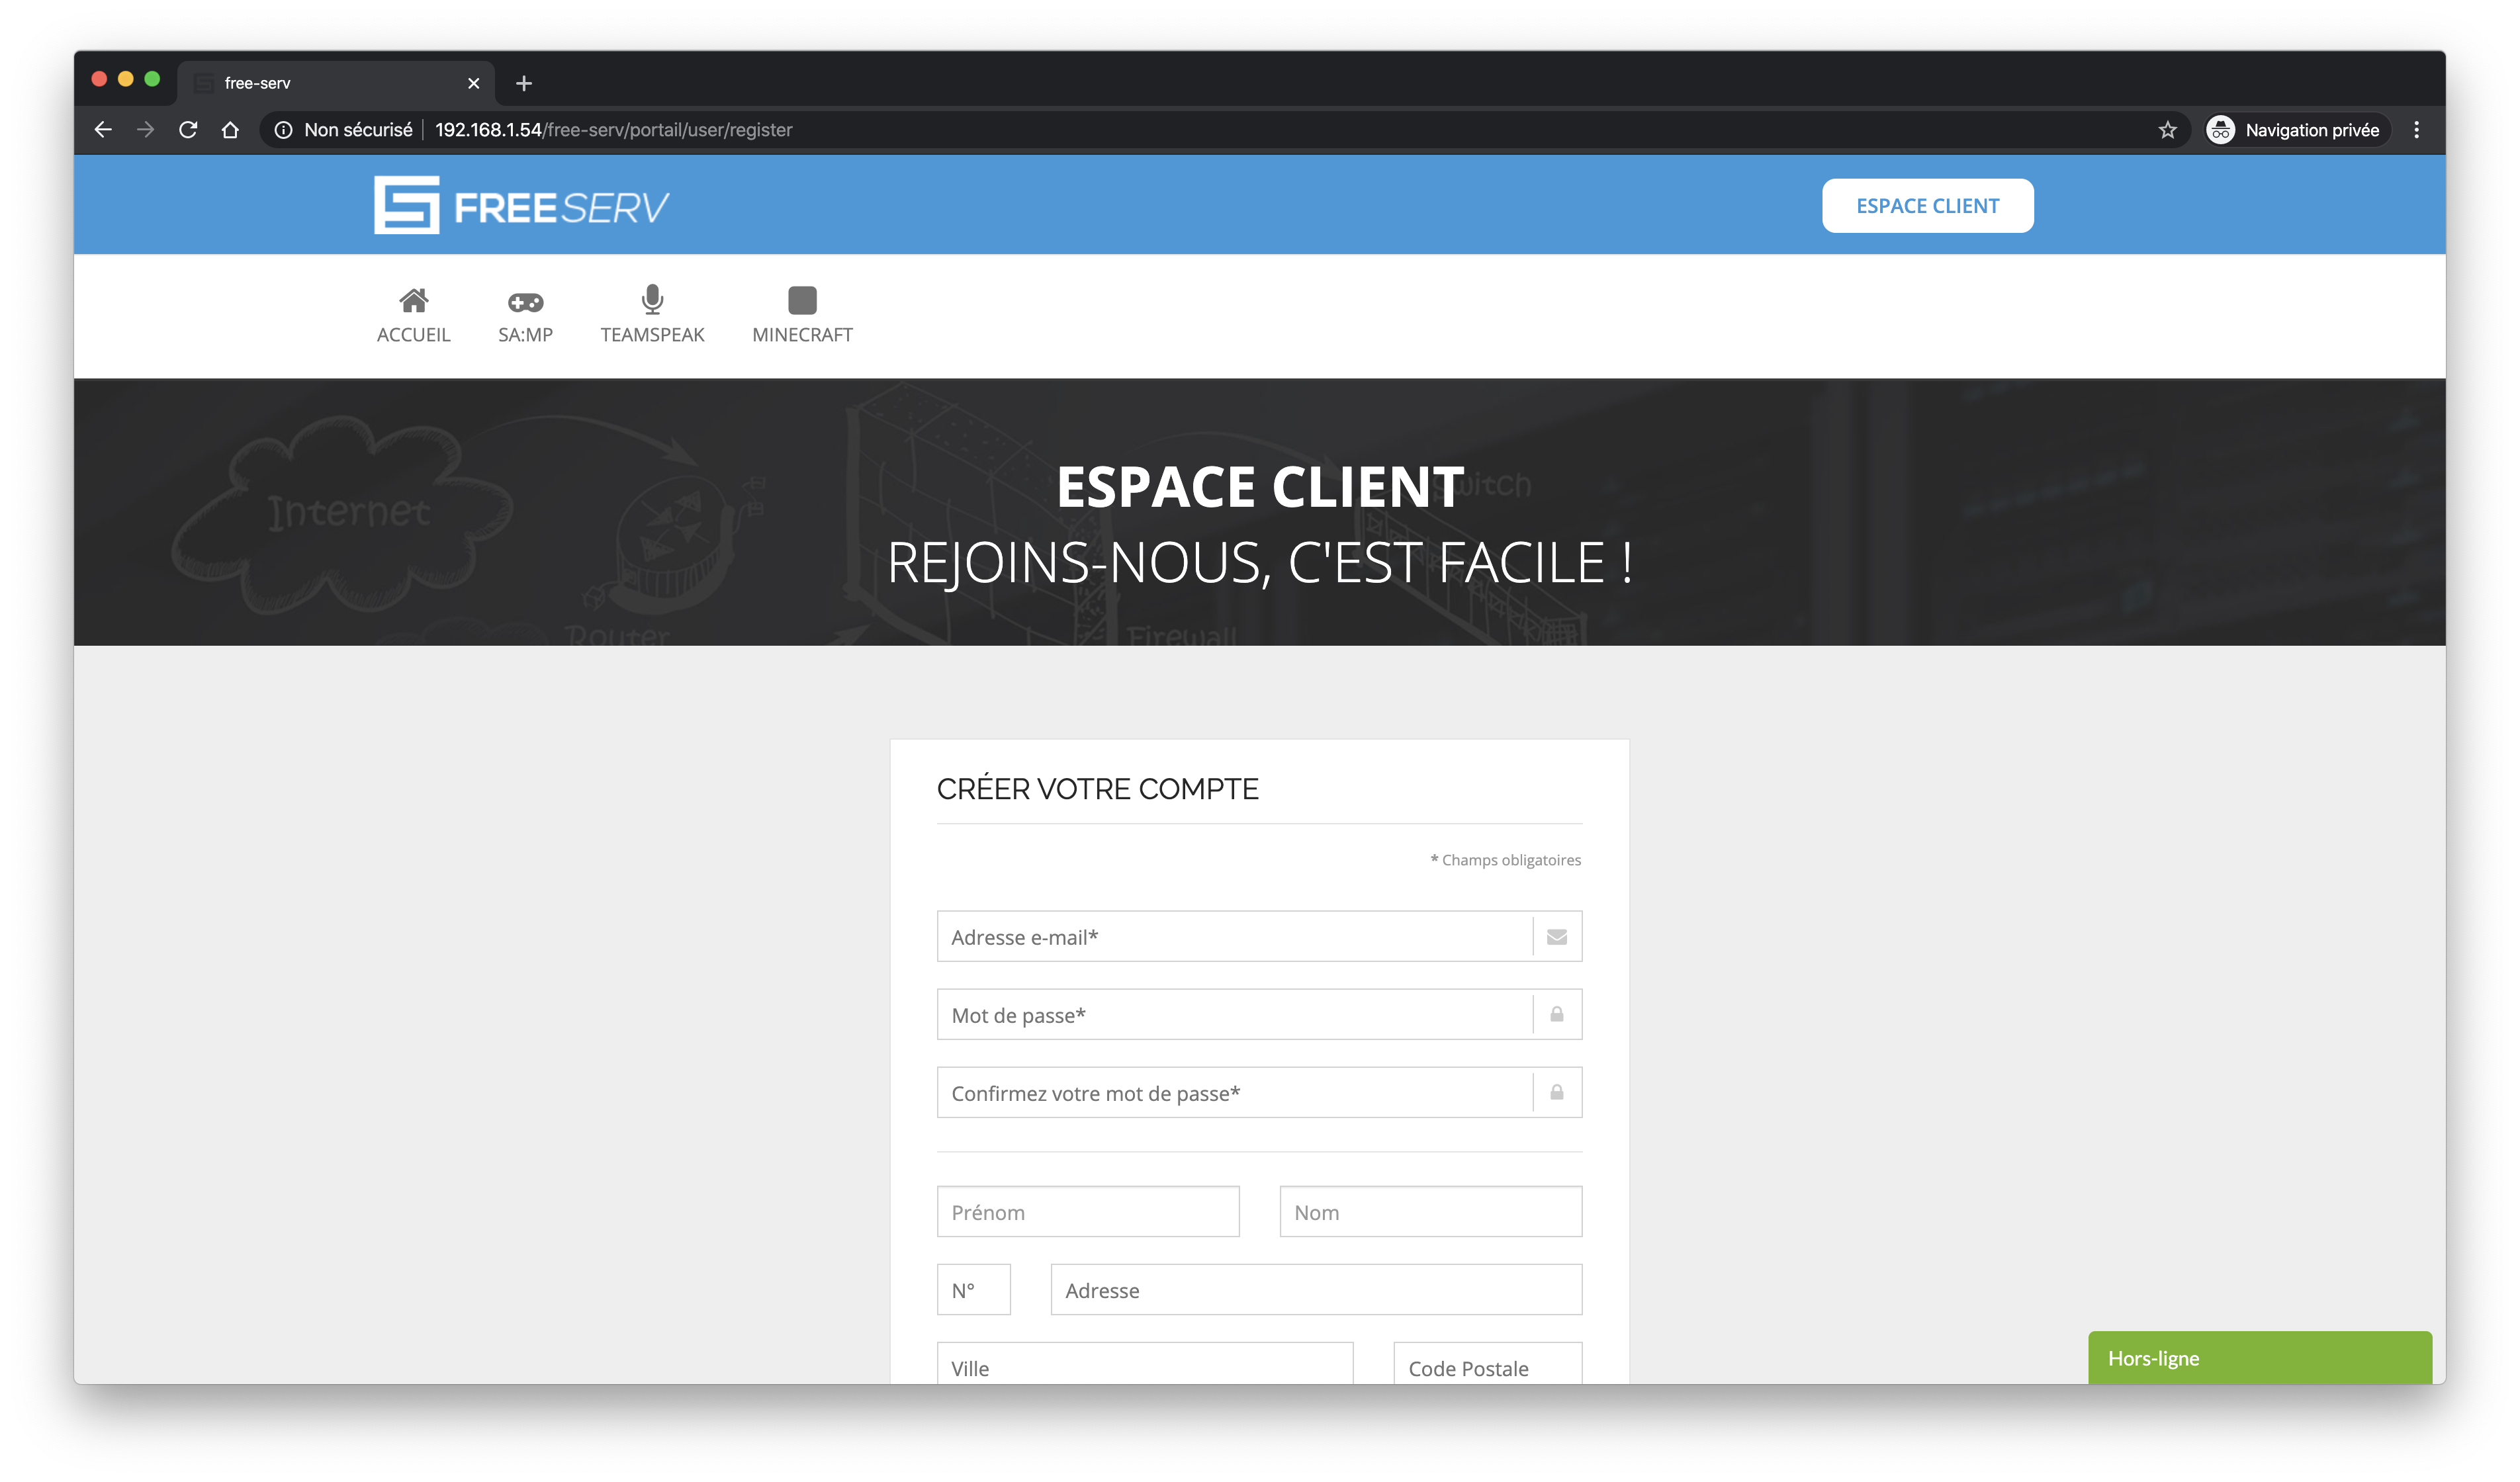The height and width of the screenshot is (1482, 2520).
Task: Open the Accueil home icon
Action: [x=413, y=301]
